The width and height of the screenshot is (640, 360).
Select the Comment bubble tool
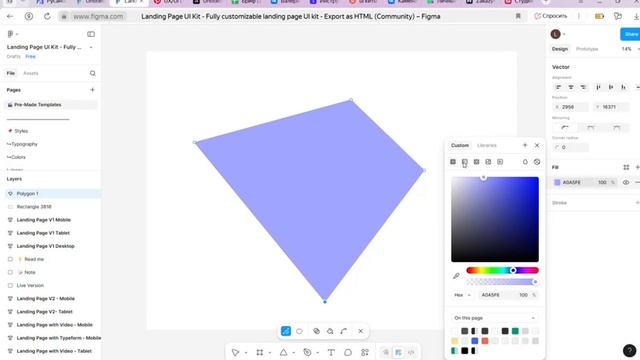(x=348, y=352)
